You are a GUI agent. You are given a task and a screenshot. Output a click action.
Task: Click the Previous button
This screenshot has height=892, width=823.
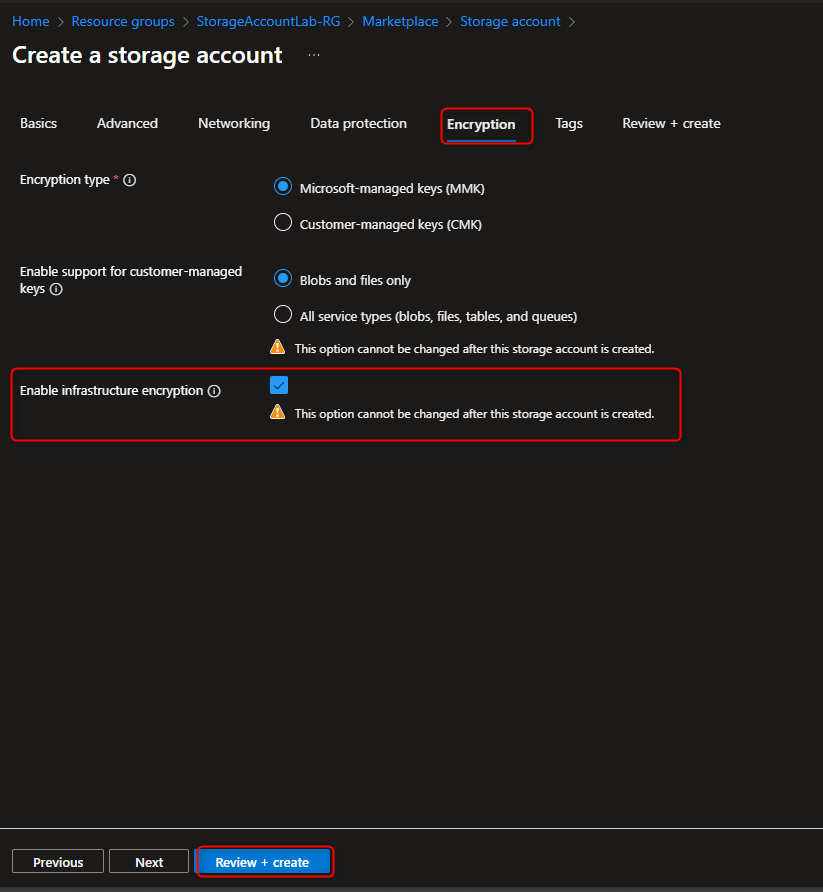[57, 861]
